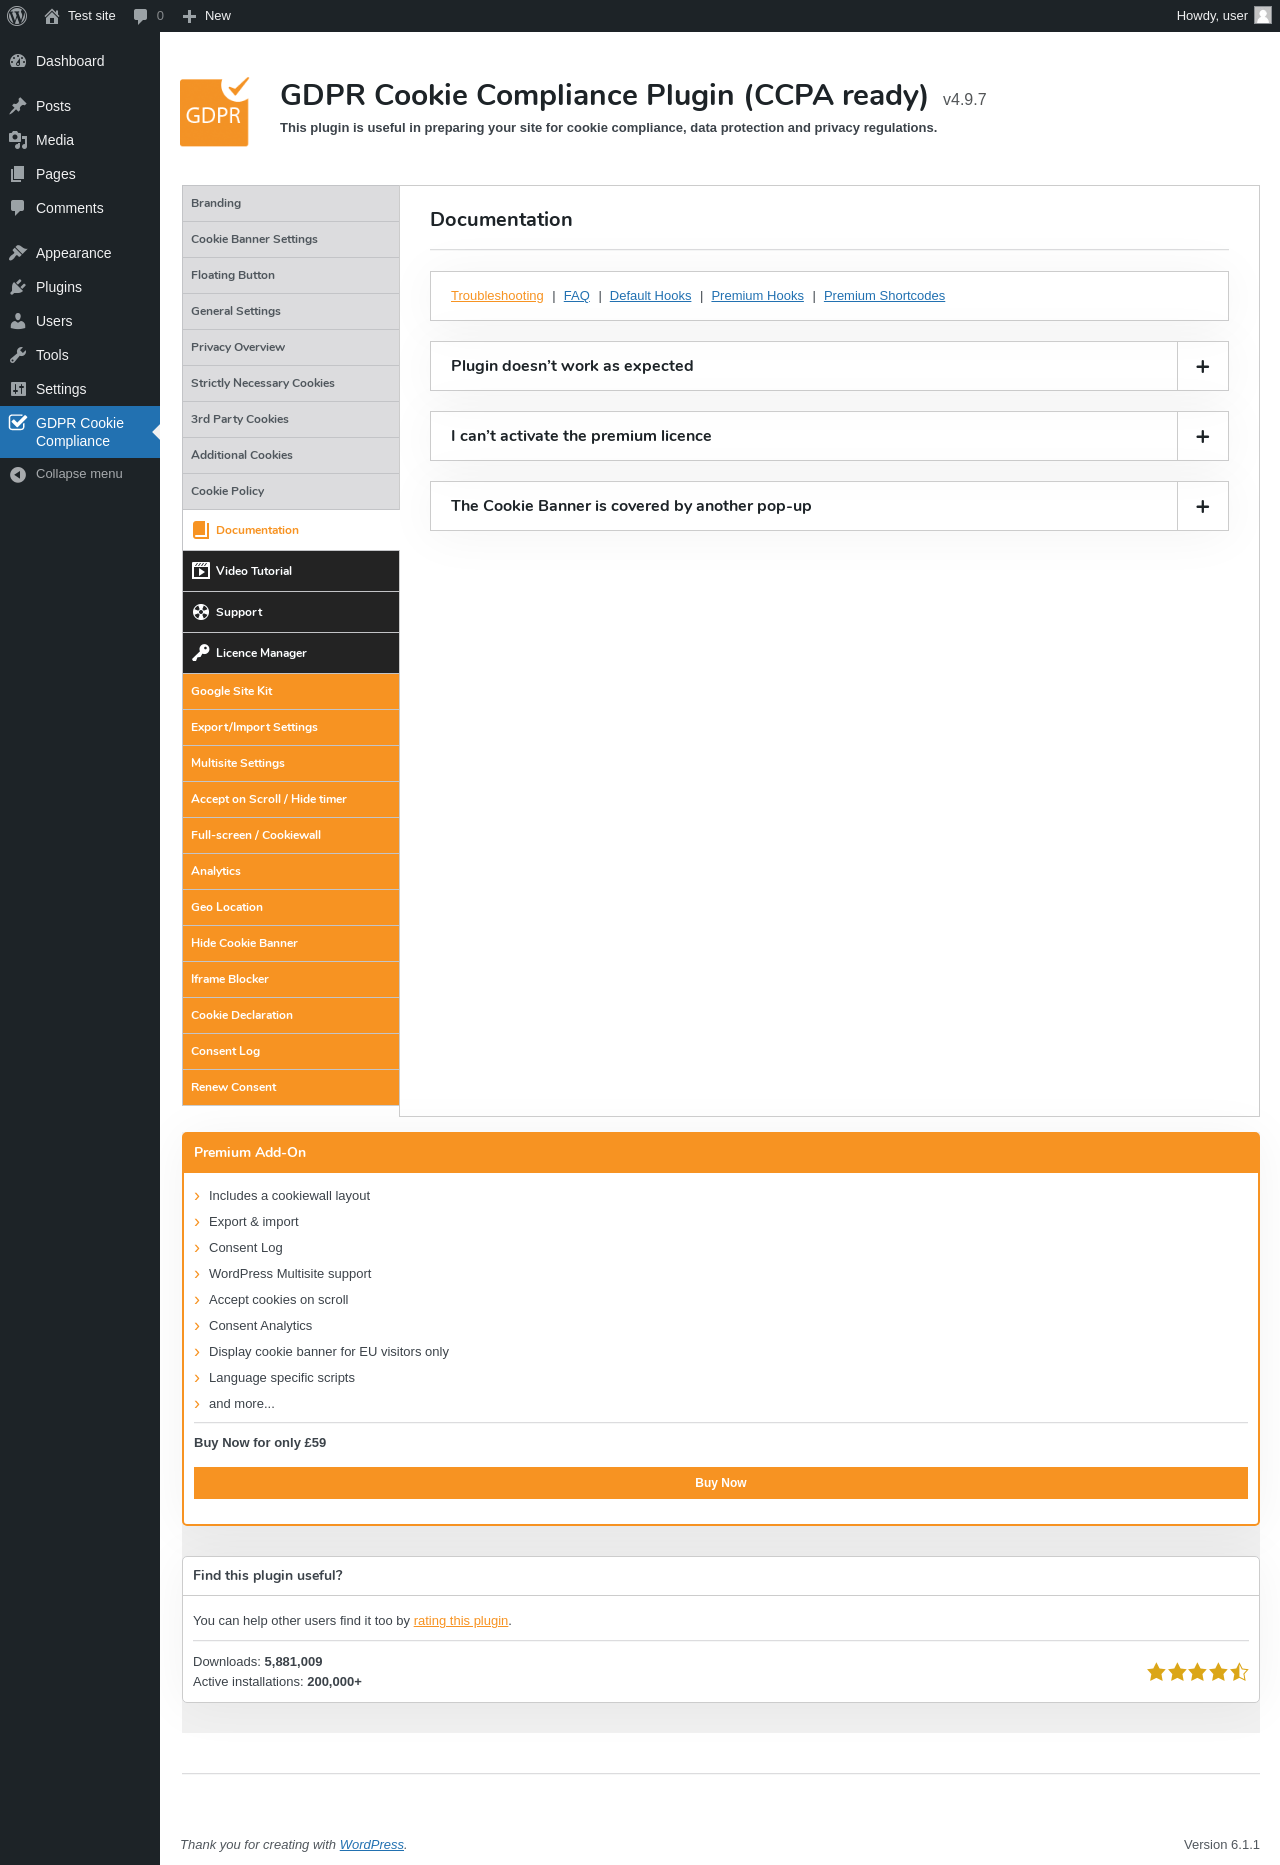Click the Users person icon
The image size is (1280, 1865).
[x=18, y=321]
